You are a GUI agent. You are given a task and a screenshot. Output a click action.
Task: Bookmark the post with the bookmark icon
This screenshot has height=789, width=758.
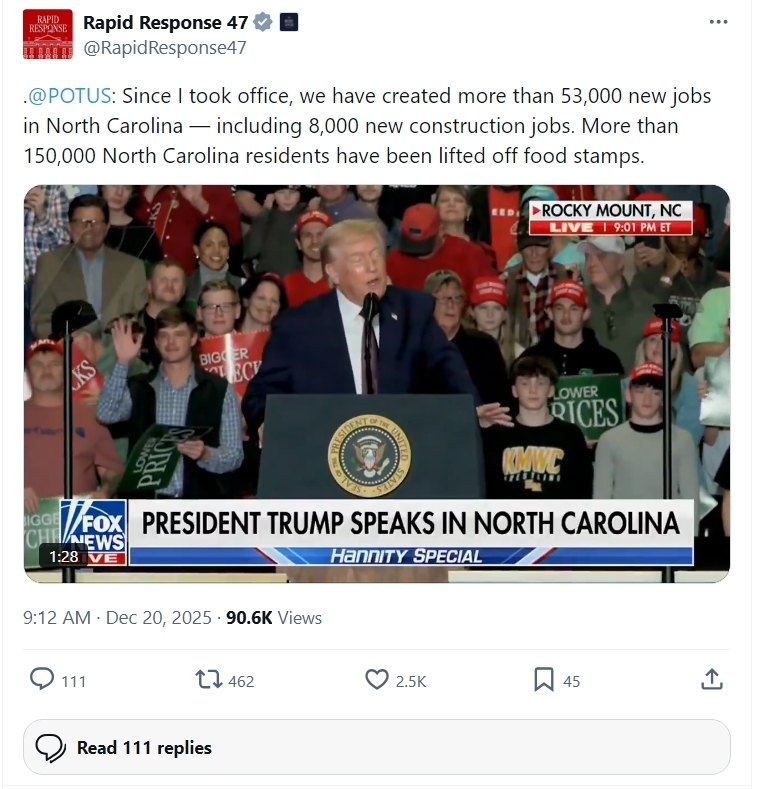coord(544,679)
